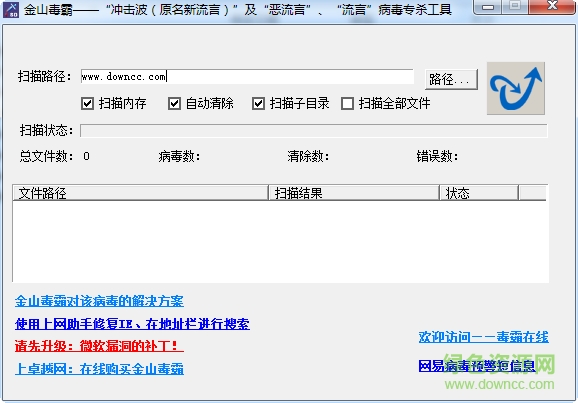Click the 病毒数 label
Image resolution: width=578 pixels, height=403 pixels.
coord(179,157)
